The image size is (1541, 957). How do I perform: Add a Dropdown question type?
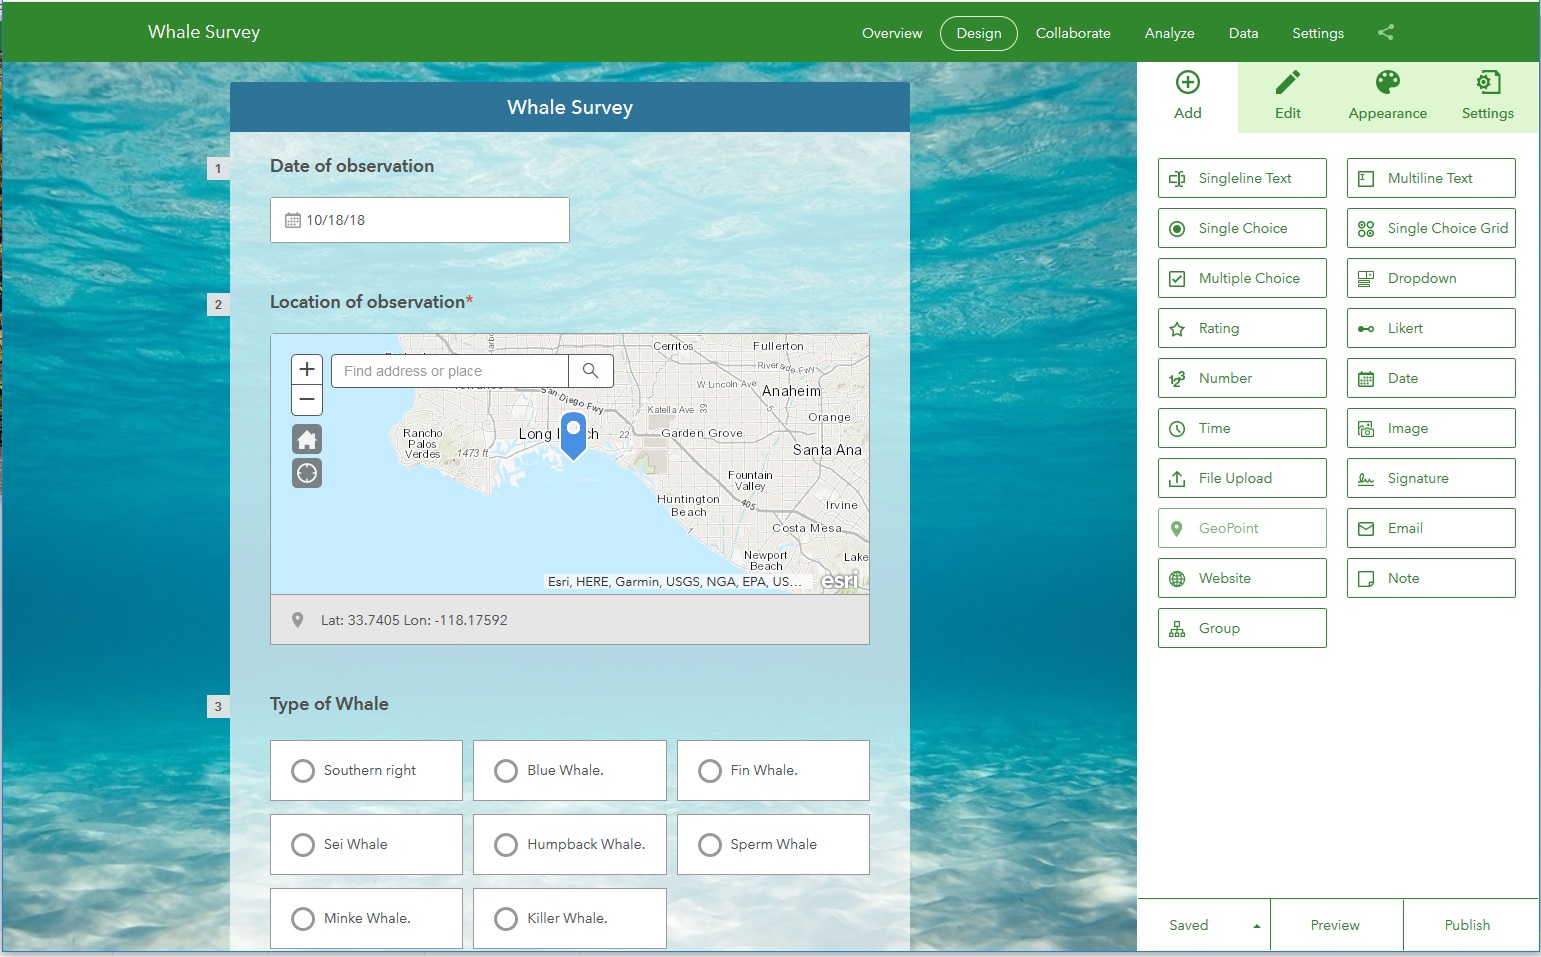tap(1431, 278)
